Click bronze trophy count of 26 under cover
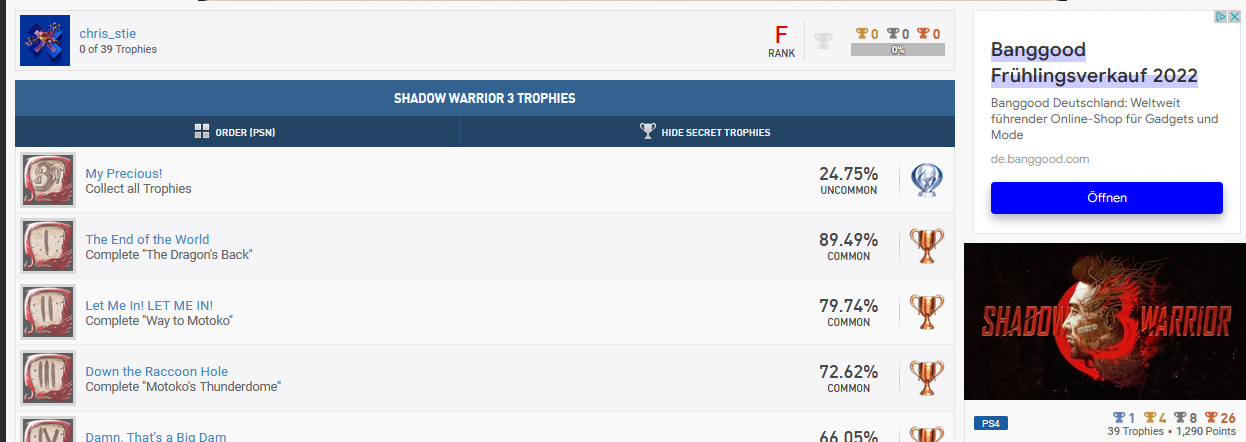Image resolution: width=1246 pixels, height=442 pixels. (1221, 417)
